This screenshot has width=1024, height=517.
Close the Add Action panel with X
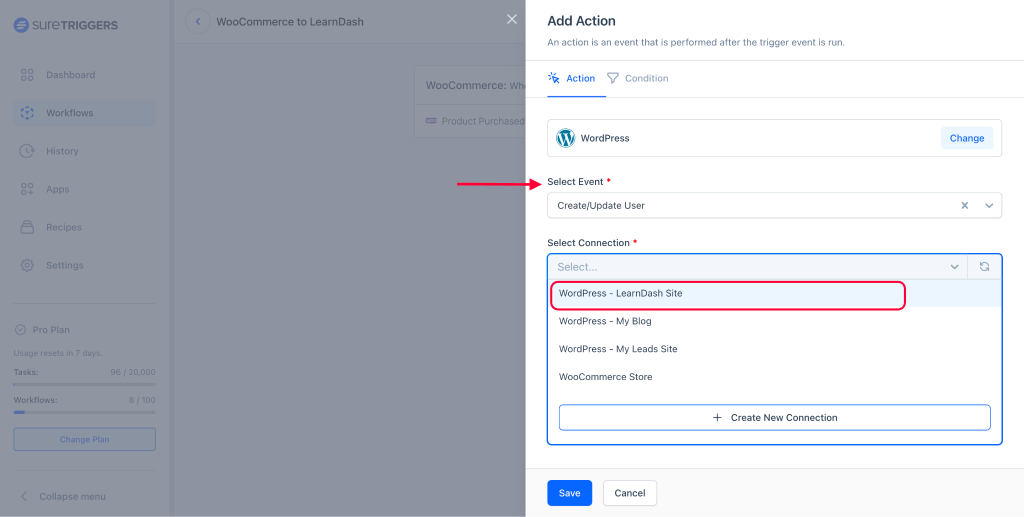point(512,20)
